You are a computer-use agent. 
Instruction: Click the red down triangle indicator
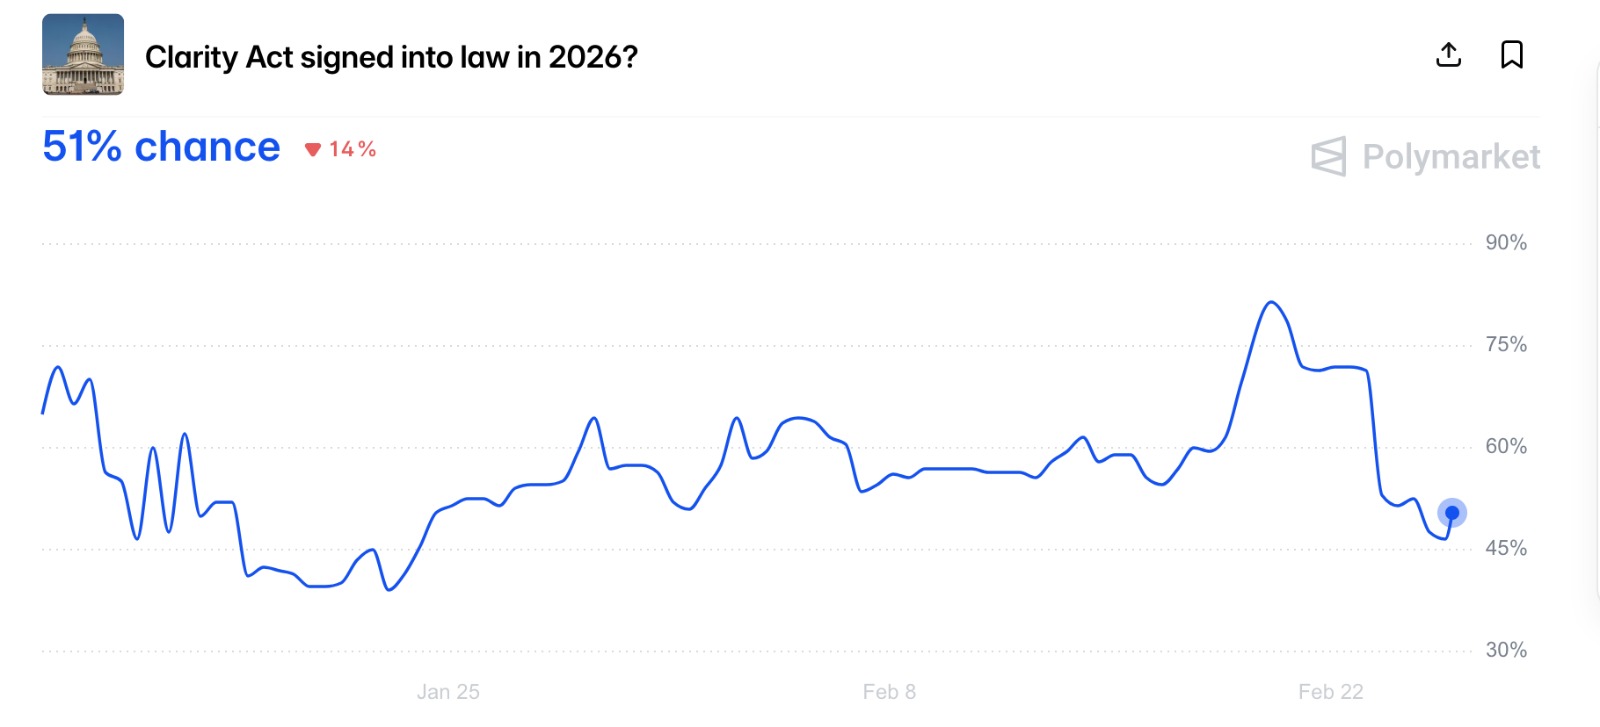313,150
